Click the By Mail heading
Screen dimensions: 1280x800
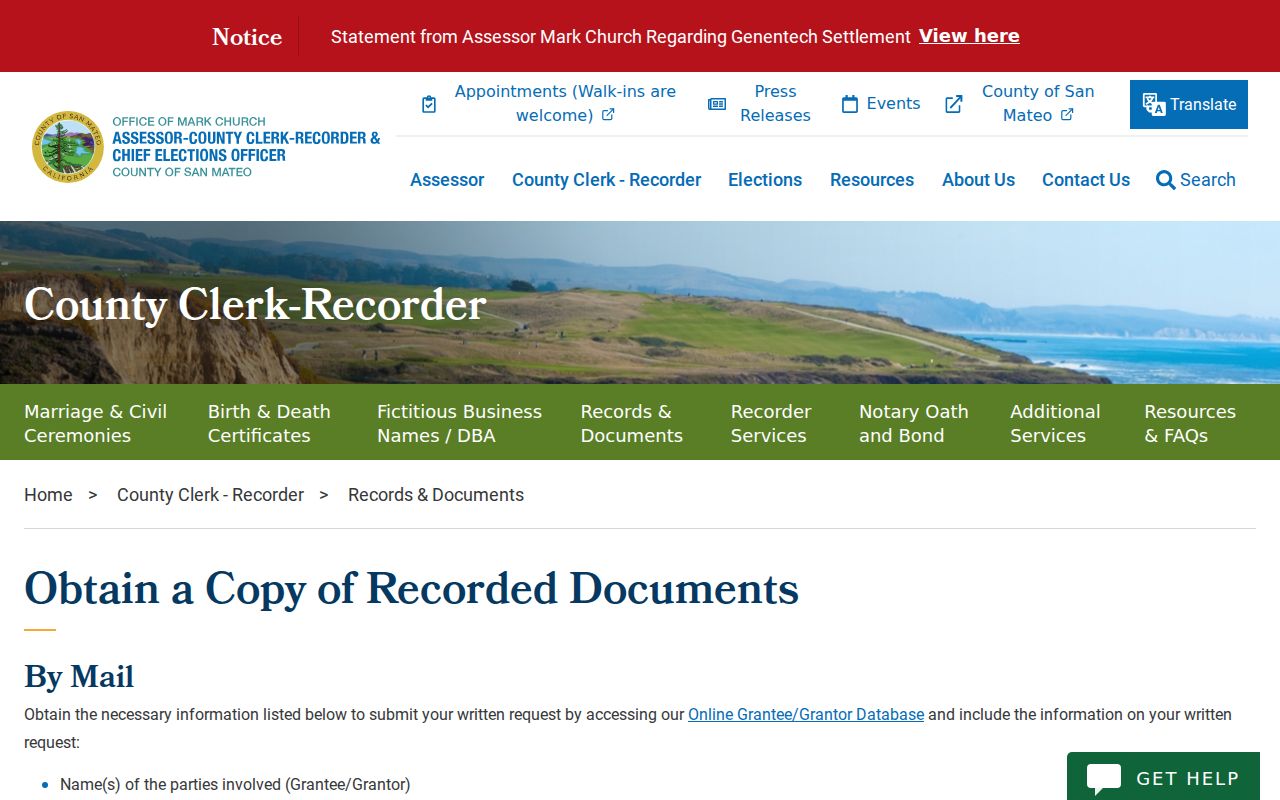pyautogui.click(x=79, y=677)
